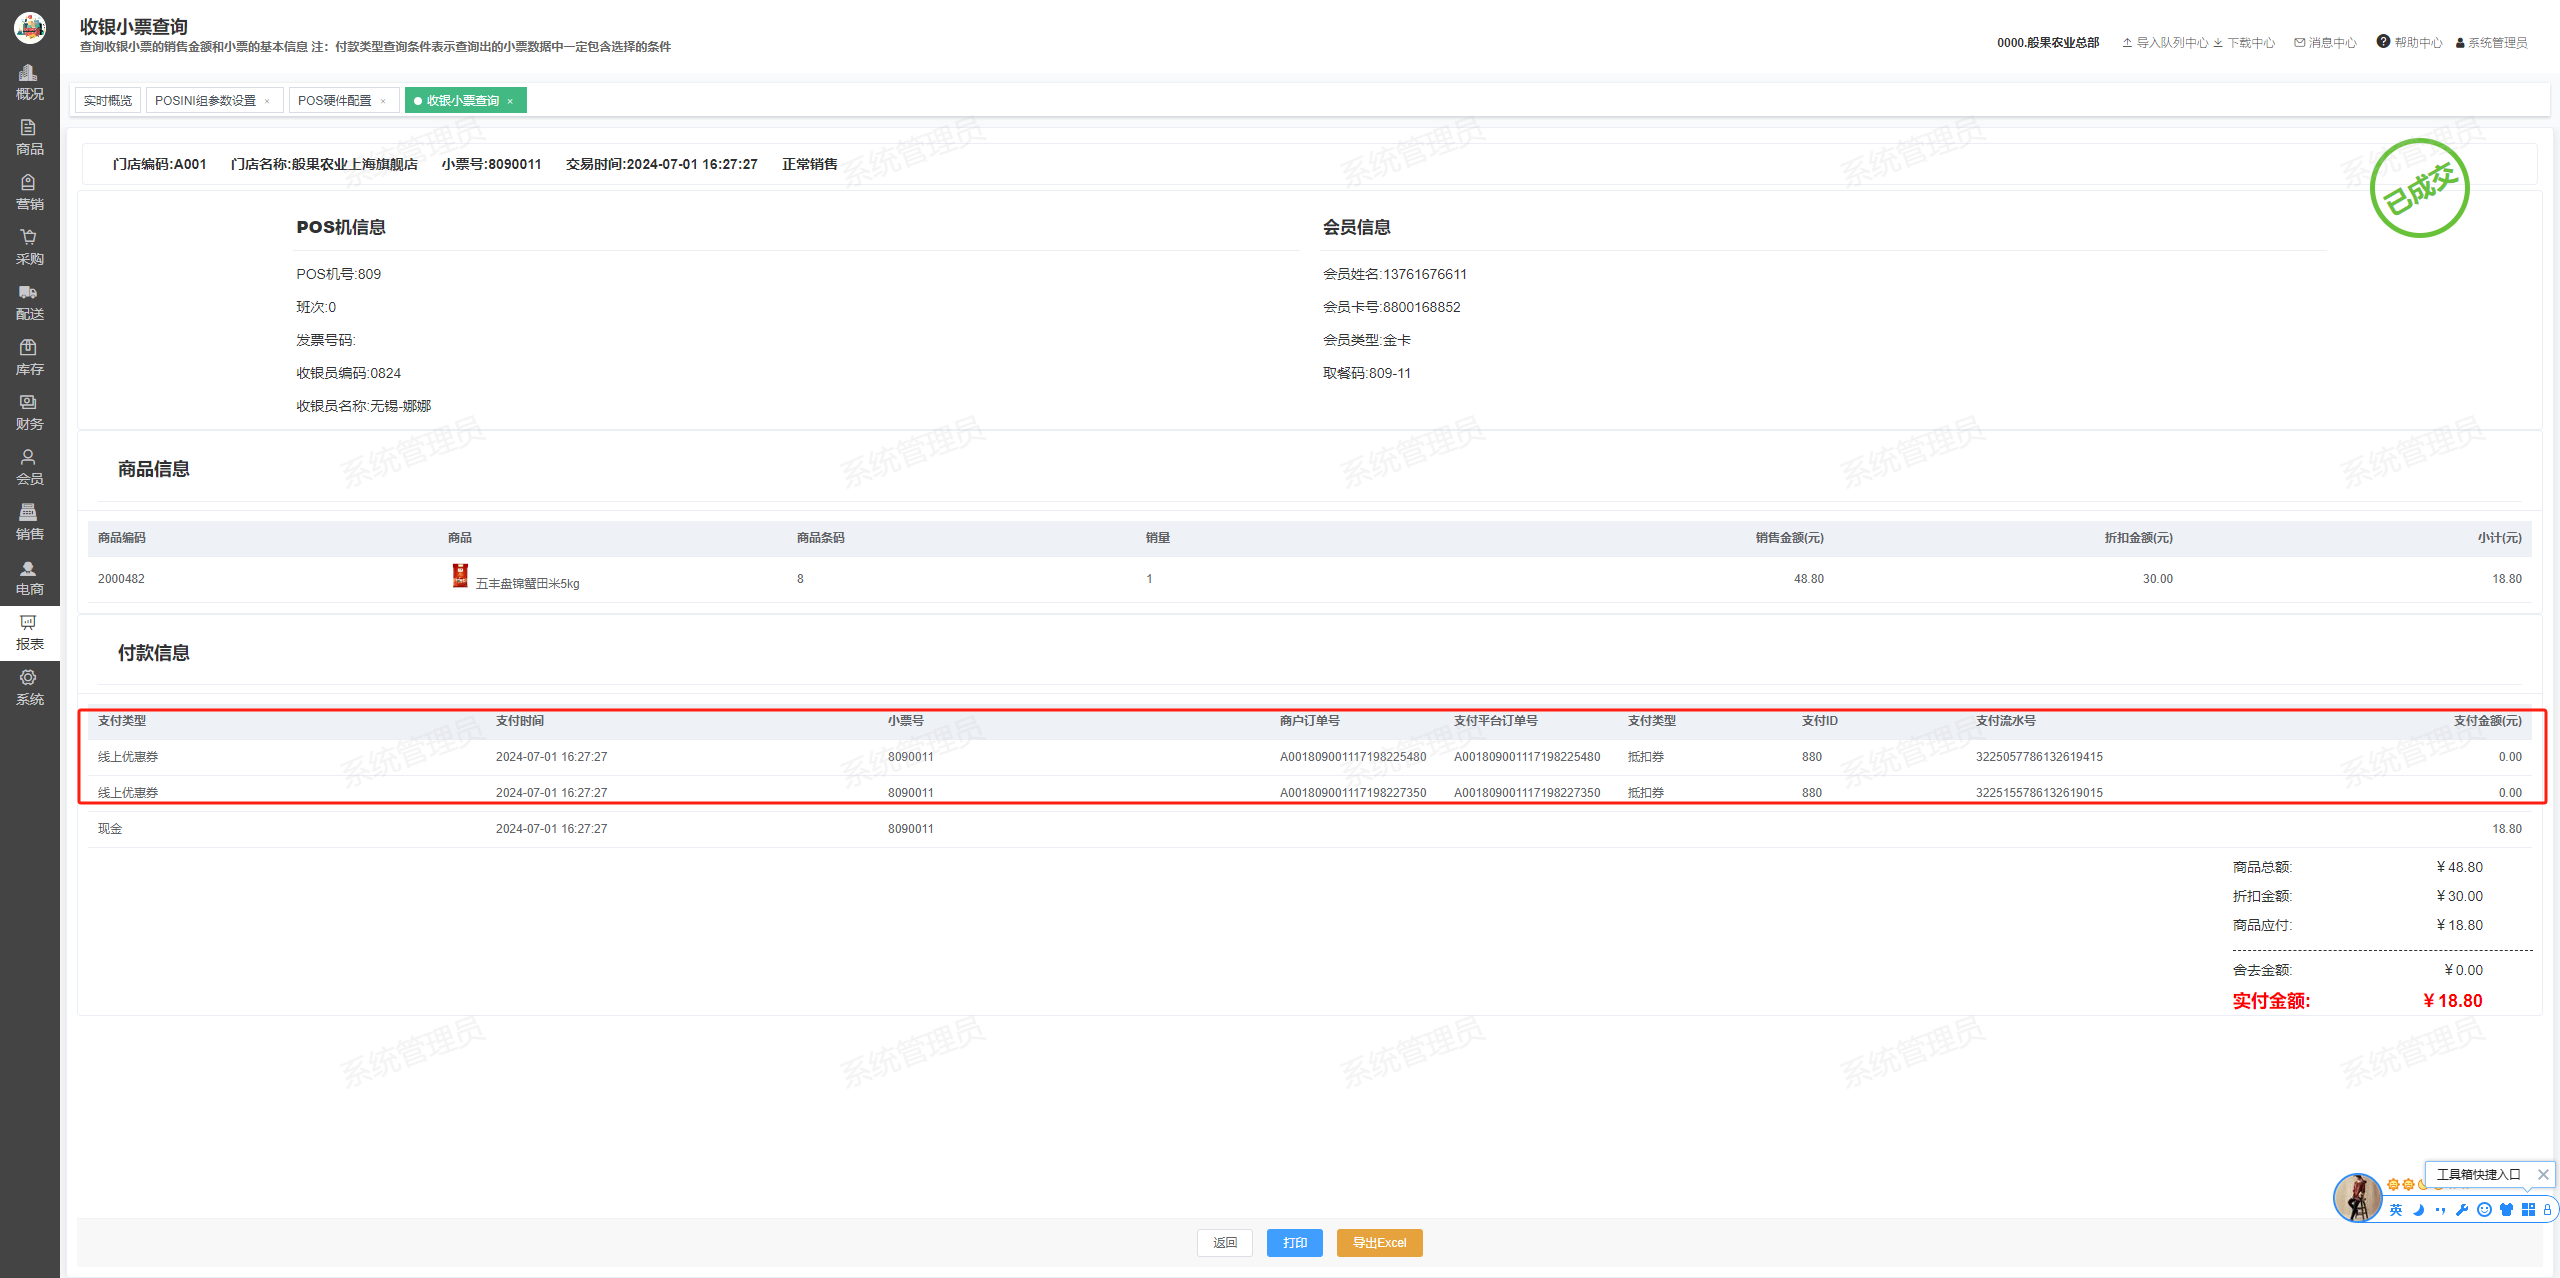Image resolution: width=2560 pixels, height=1278 pixels.
Task: Click the 导出Excel button
Action: click(x=1379, y=1242)
